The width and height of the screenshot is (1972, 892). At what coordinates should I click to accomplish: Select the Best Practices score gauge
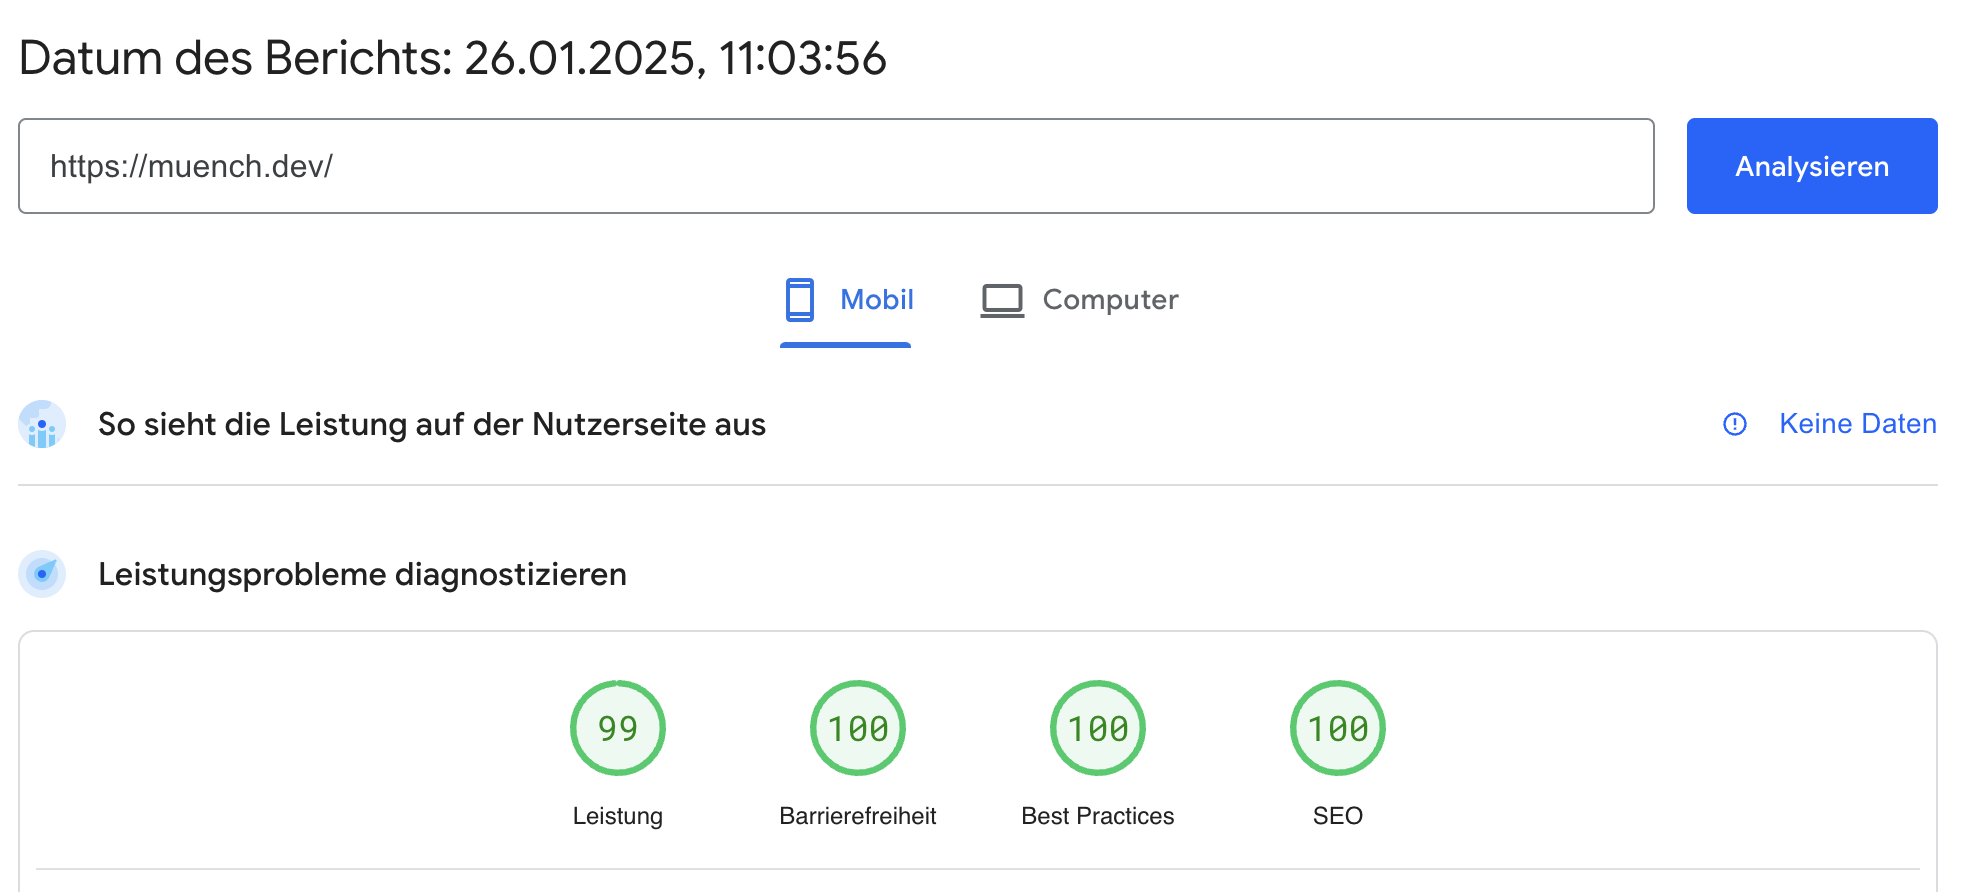click(1098, 728)
